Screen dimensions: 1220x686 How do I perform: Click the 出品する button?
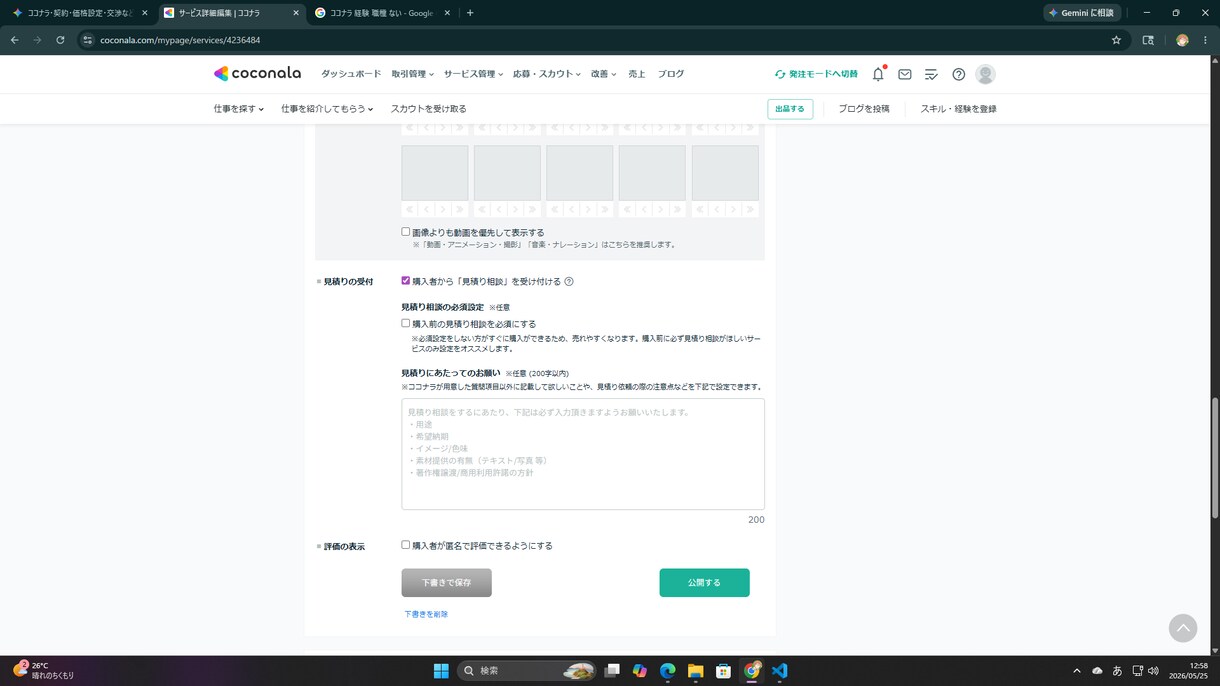point(790,108)
